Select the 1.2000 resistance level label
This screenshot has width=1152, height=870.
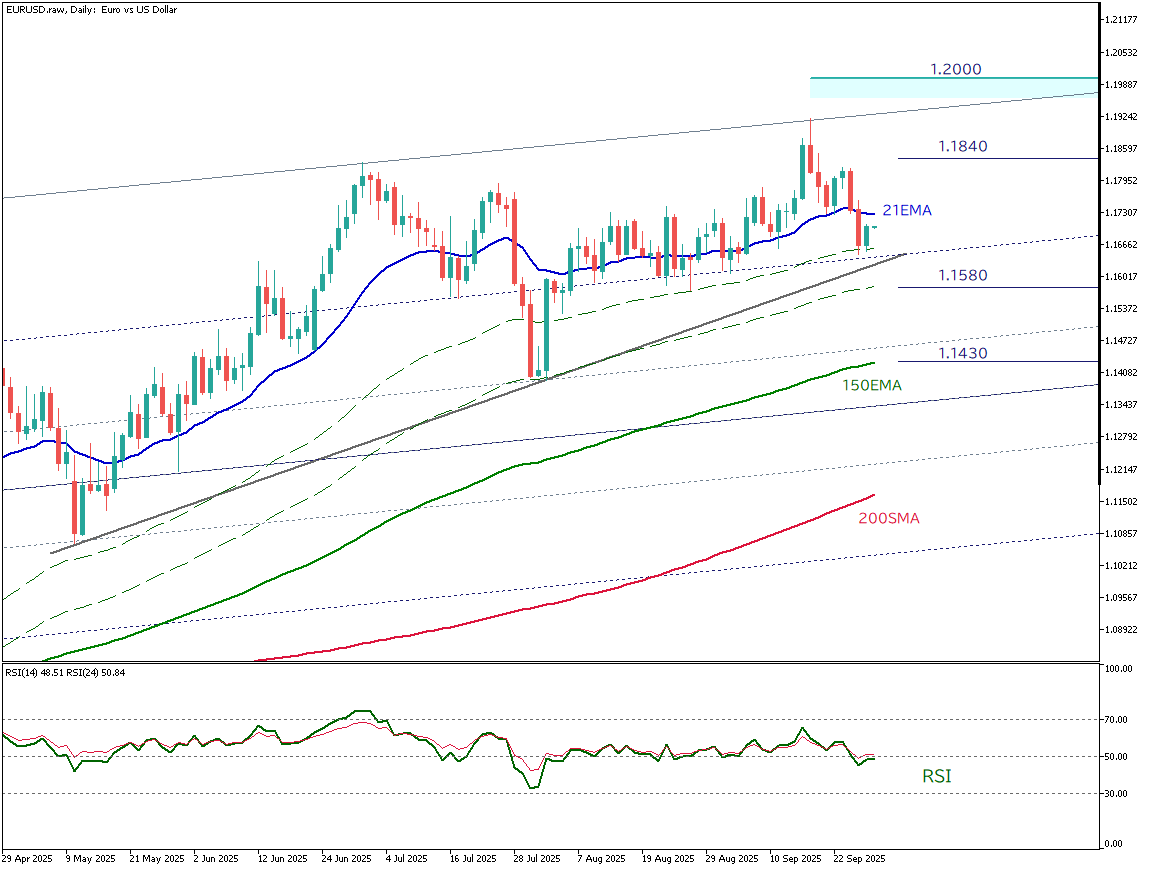pyautogui.click(x=955, y=69)
